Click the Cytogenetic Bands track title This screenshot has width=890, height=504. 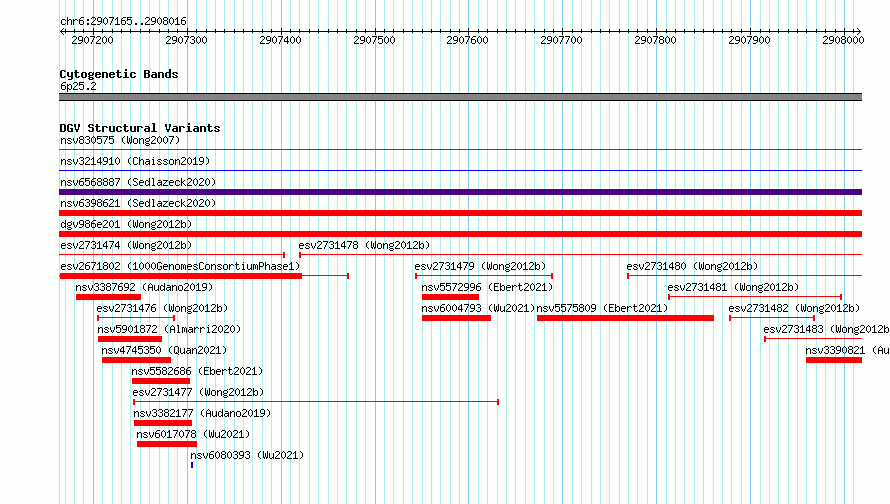(119, 74)
